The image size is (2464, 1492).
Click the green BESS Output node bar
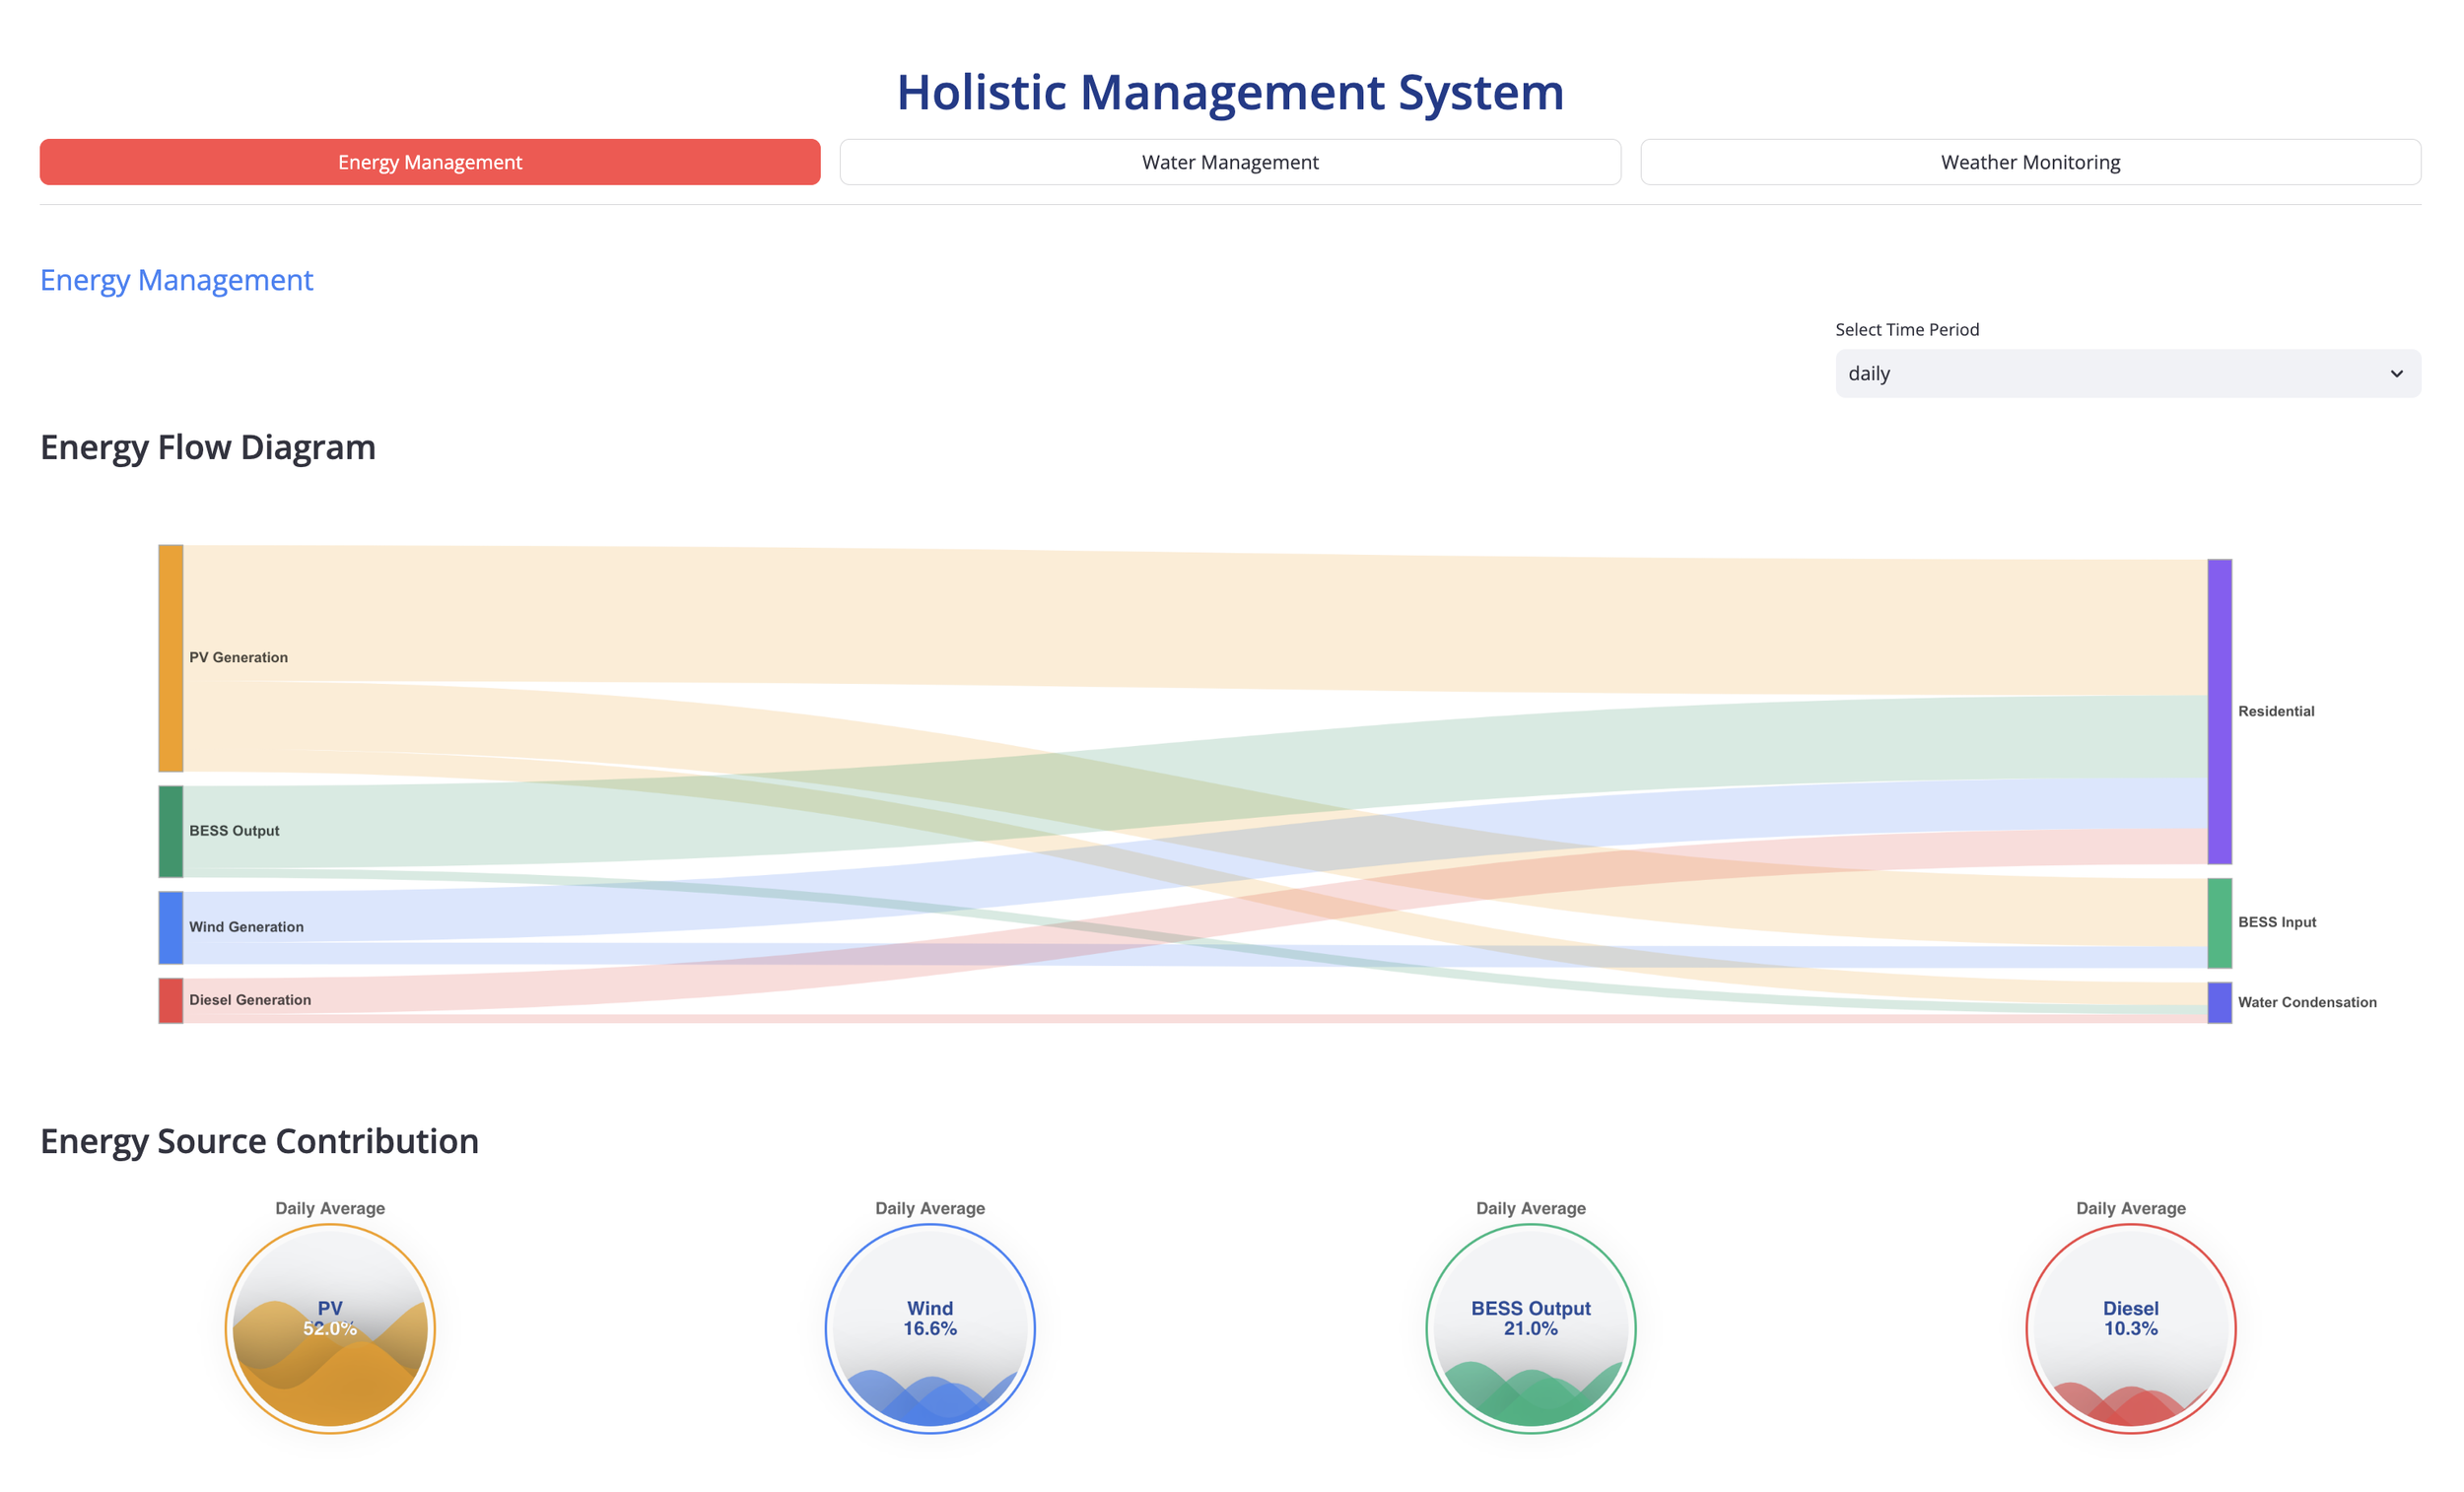[171, 831]
